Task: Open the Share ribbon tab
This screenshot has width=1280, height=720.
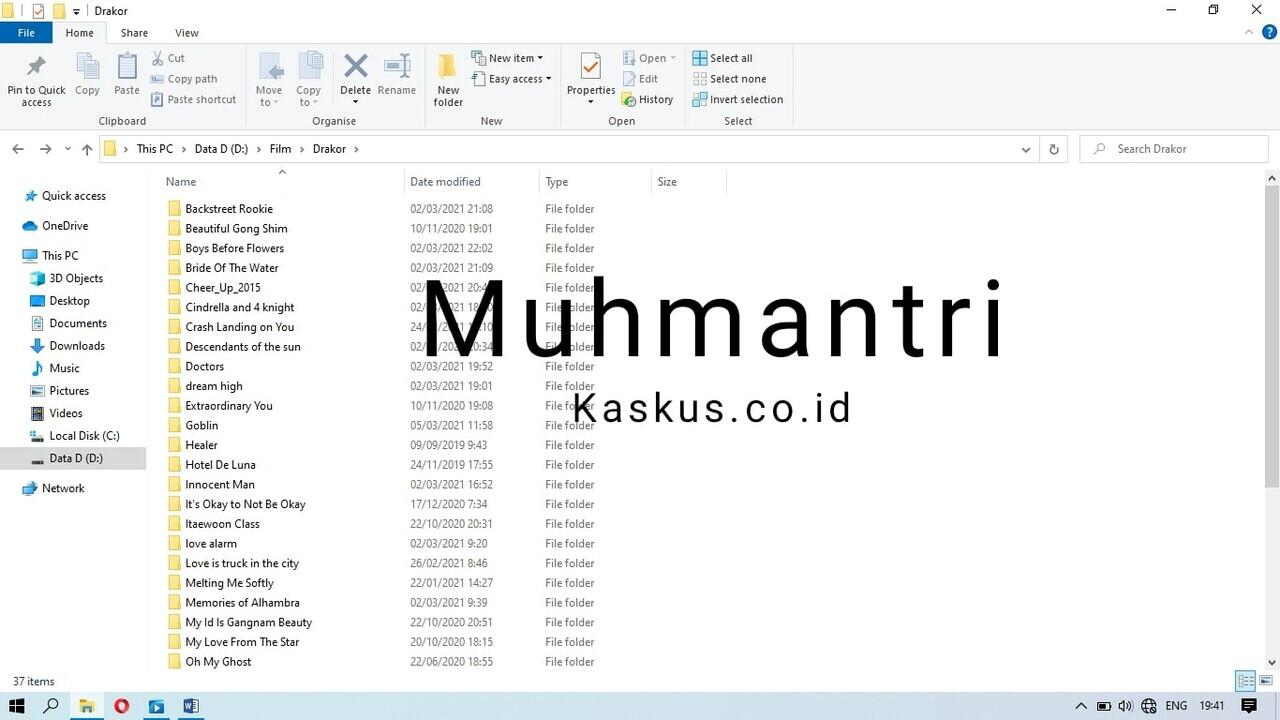Action: pyautogui.click(x=133, y=32)
